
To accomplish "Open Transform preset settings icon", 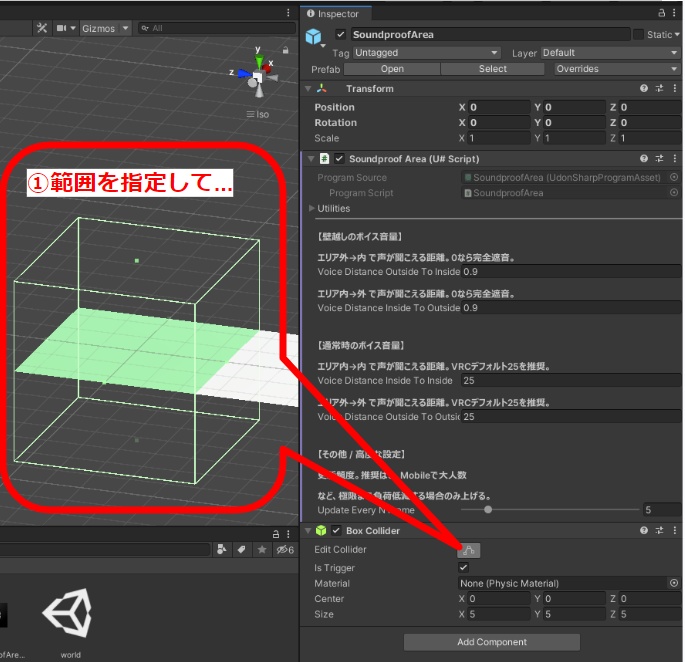I will (x=659, y=89).
